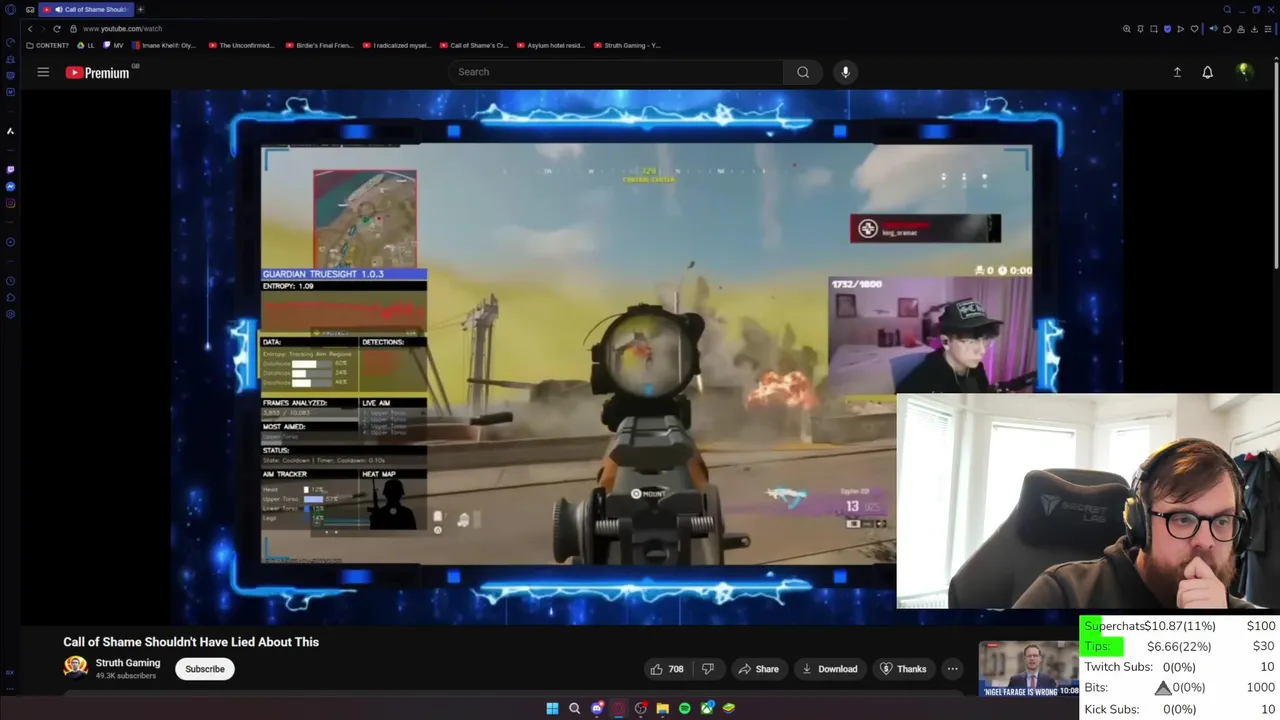Viewport: 1280px width, 720px height.
Task: Subscribe to Struth Gaming
Action: click(x=204, y=669)
